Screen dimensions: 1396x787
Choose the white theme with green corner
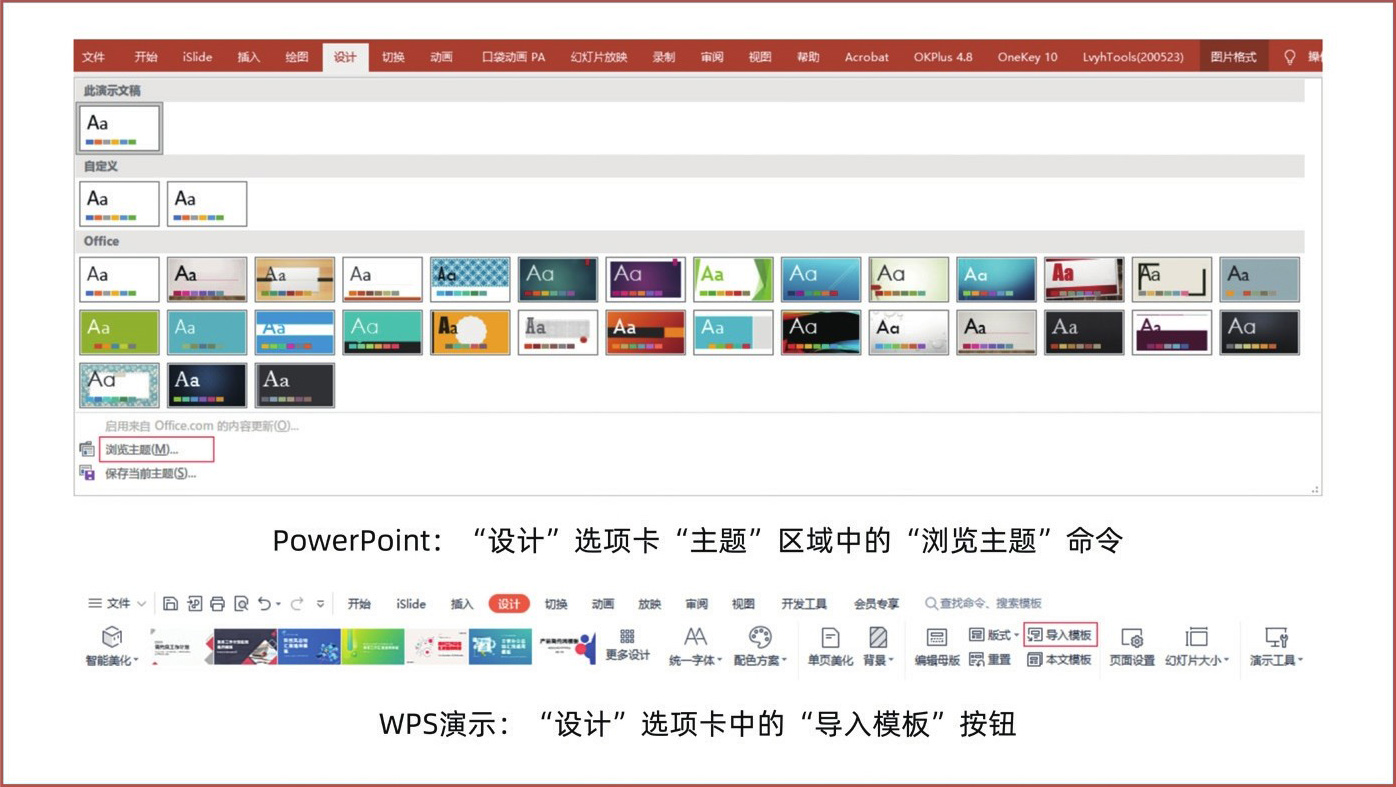pos(733,279)
